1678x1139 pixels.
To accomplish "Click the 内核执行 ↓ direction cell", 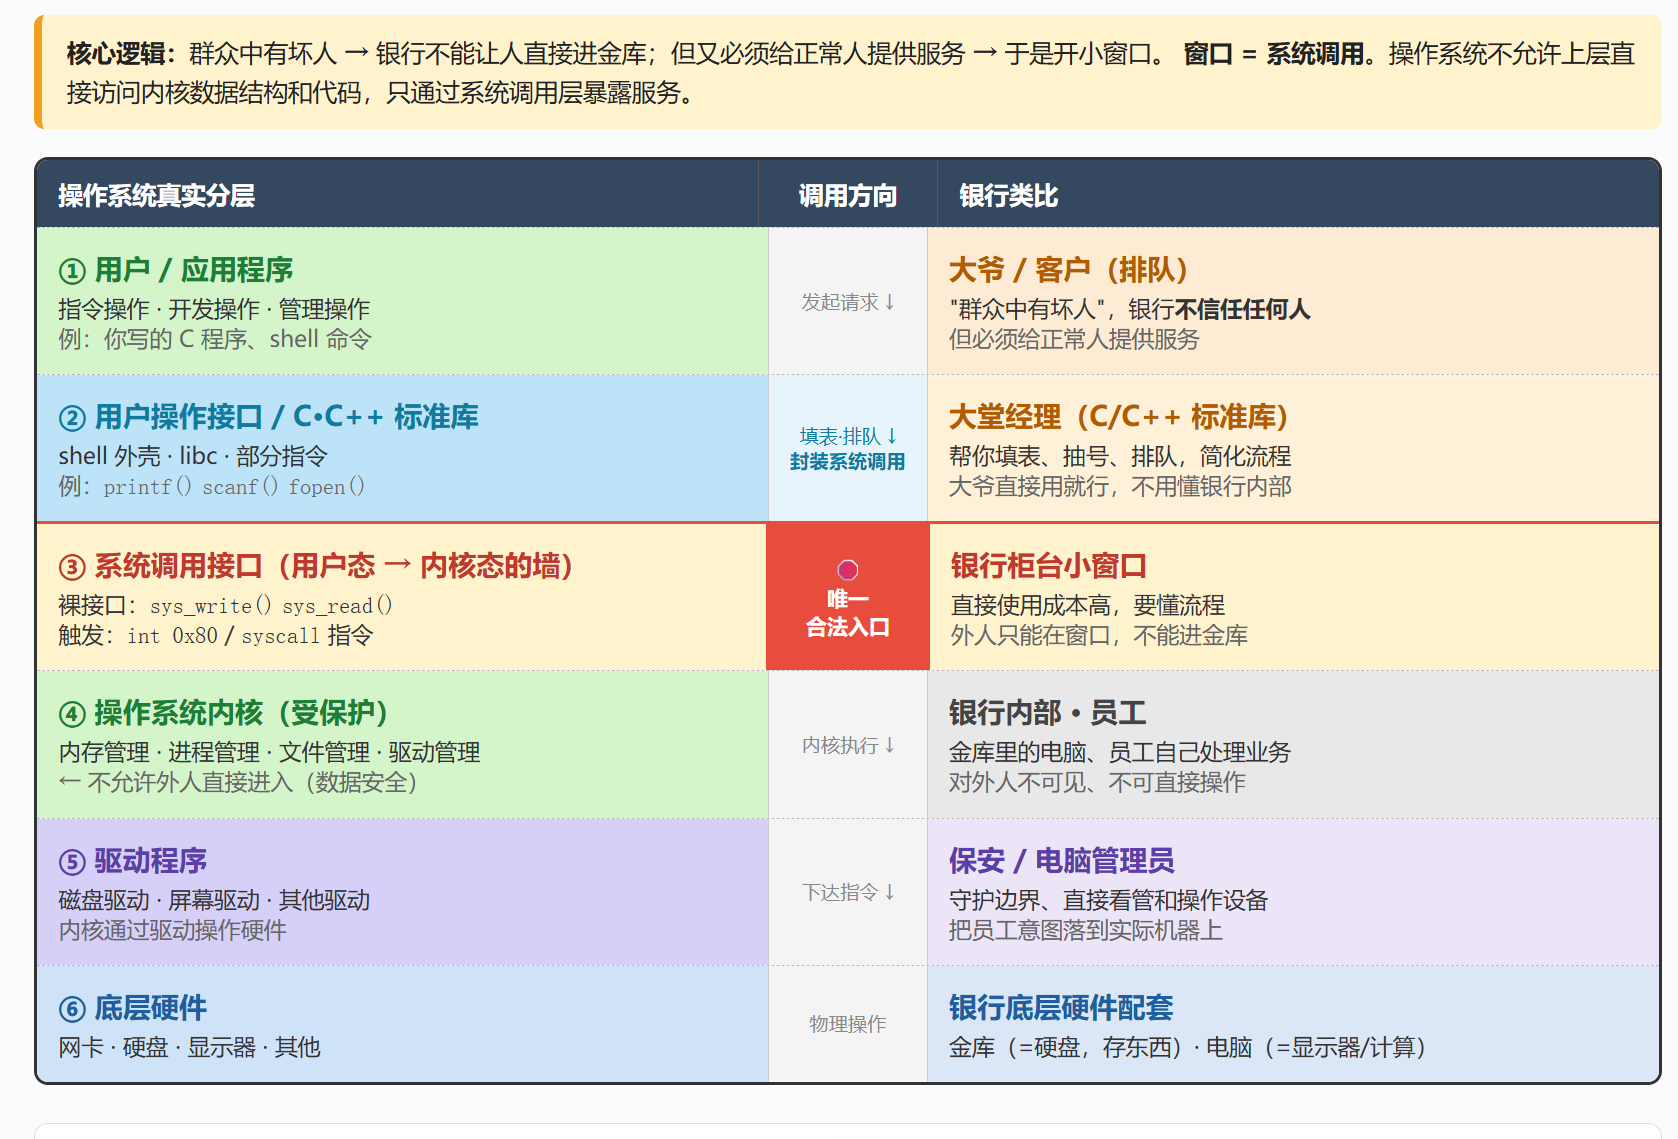I will [x=848, y=745].
